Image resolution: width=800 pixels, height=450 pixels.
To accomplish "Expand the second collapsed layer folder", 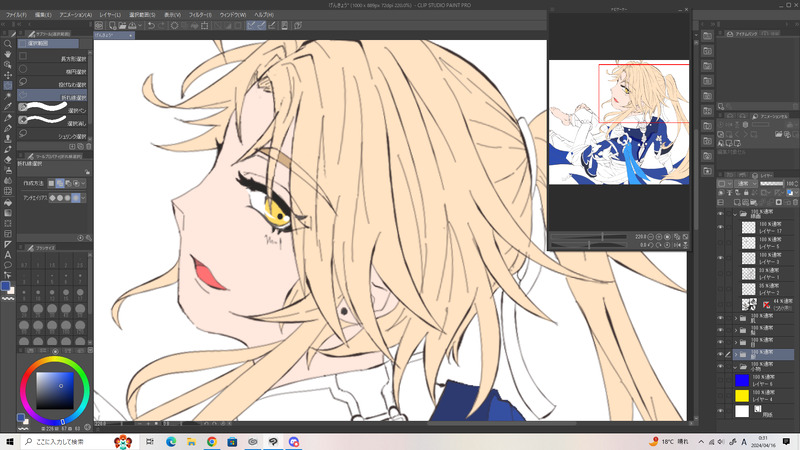I will click(x=736, y=330).
